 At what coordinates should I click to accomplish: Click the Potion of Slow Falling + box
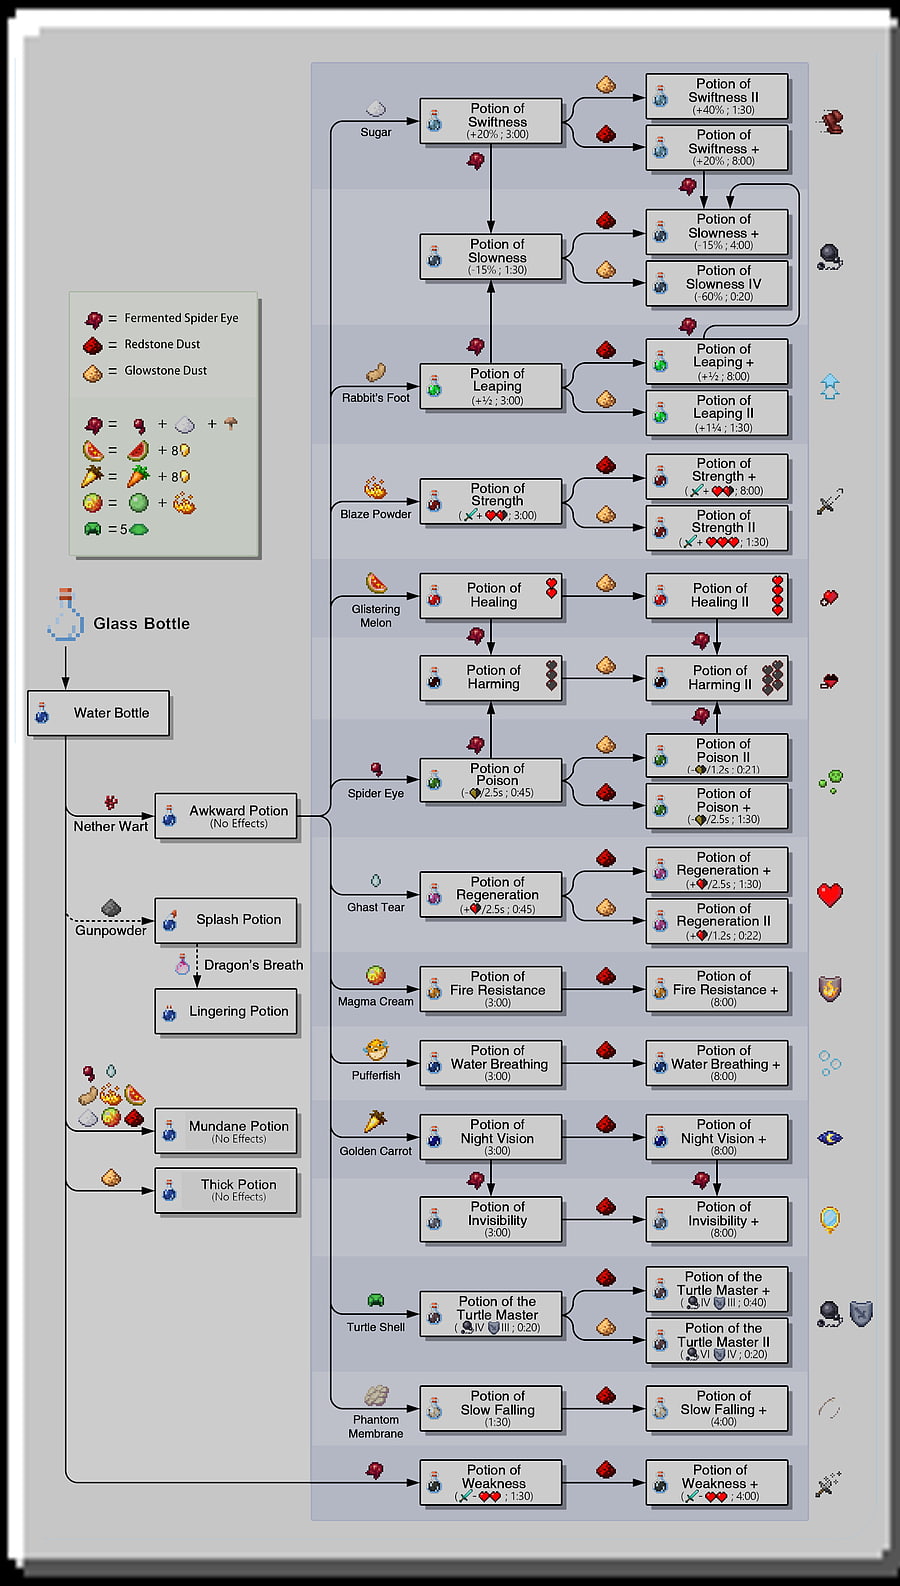coord(717,1409)
